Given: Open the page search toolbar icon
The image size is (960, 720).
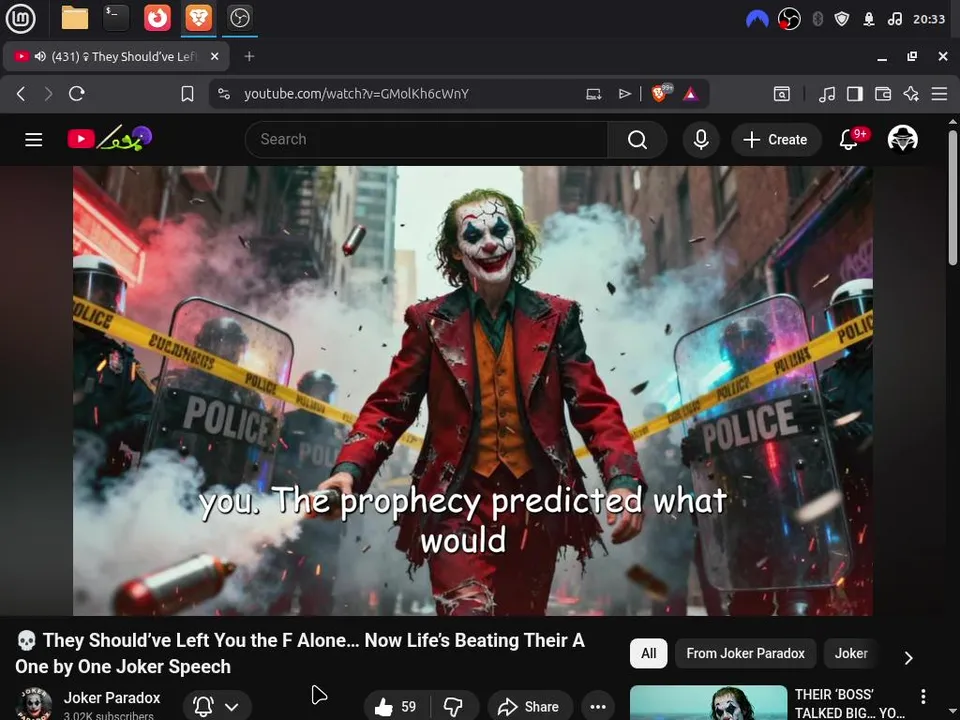Looking at the screenshot, I should [781, 94].
